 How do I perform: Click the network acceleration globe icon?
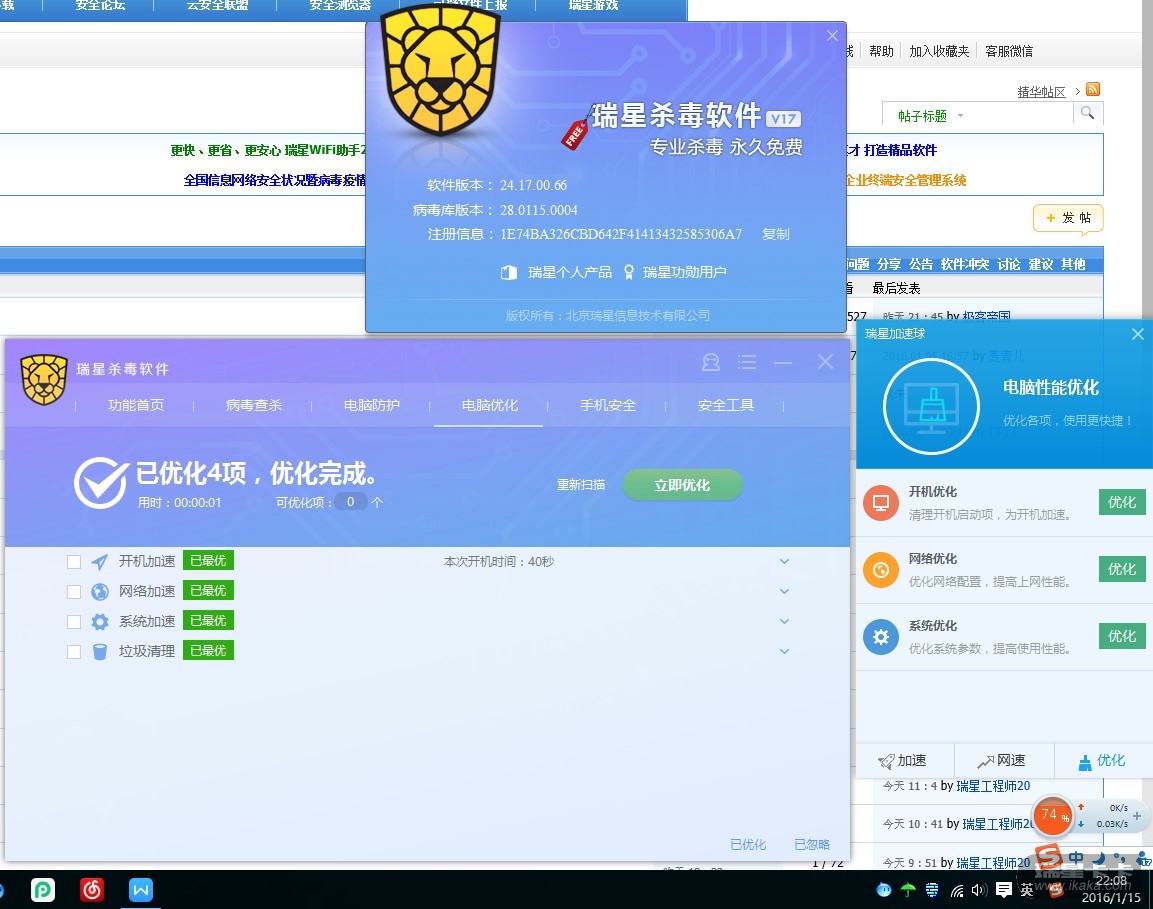[100, 591]
